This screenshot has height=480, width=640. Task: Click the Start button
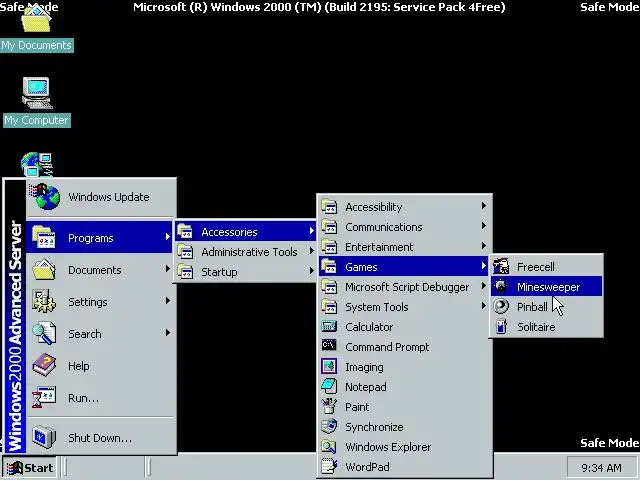[x=29, y=467]
